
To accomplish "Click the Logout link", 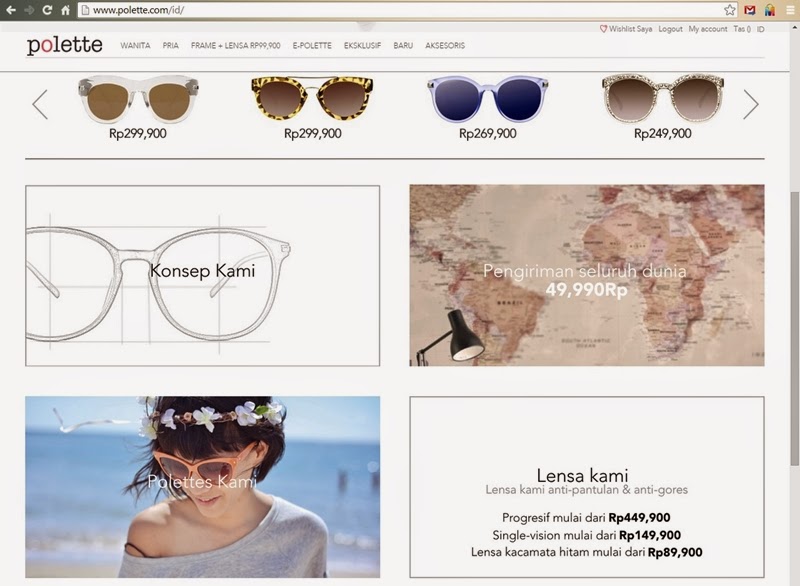I will (x=670, y=29).
